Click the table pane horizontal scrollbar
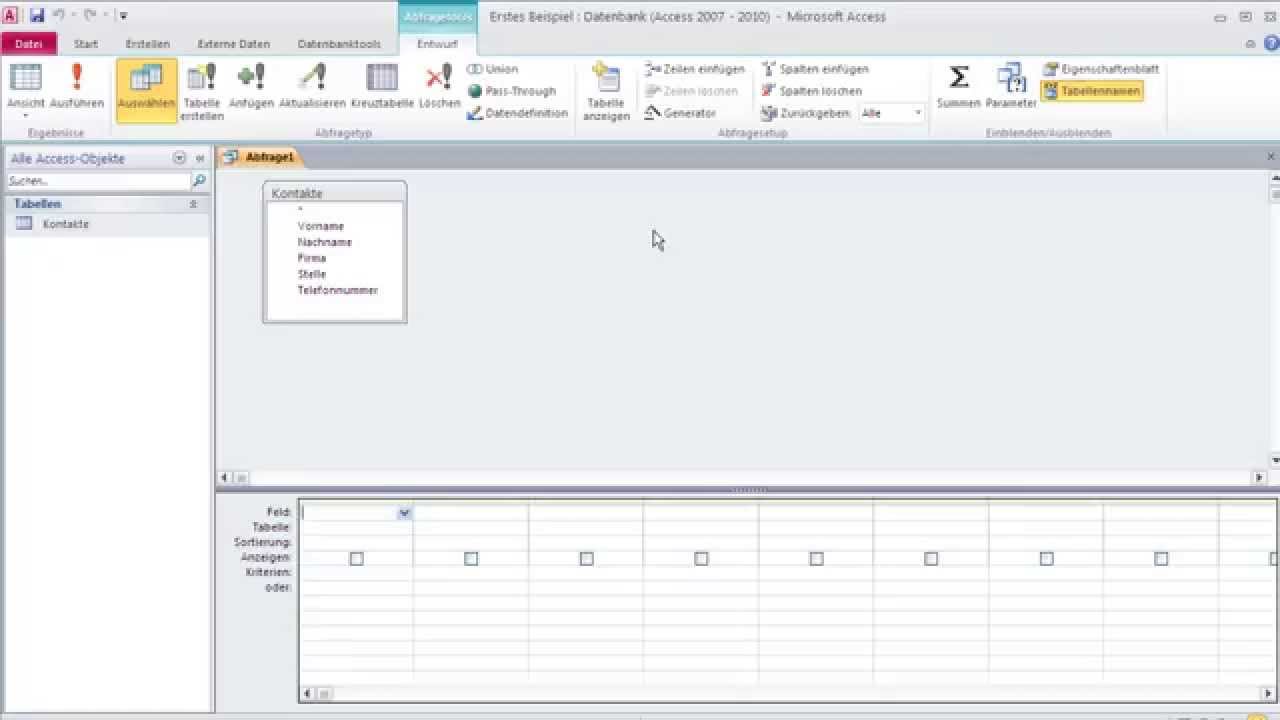 coord(741,478)
